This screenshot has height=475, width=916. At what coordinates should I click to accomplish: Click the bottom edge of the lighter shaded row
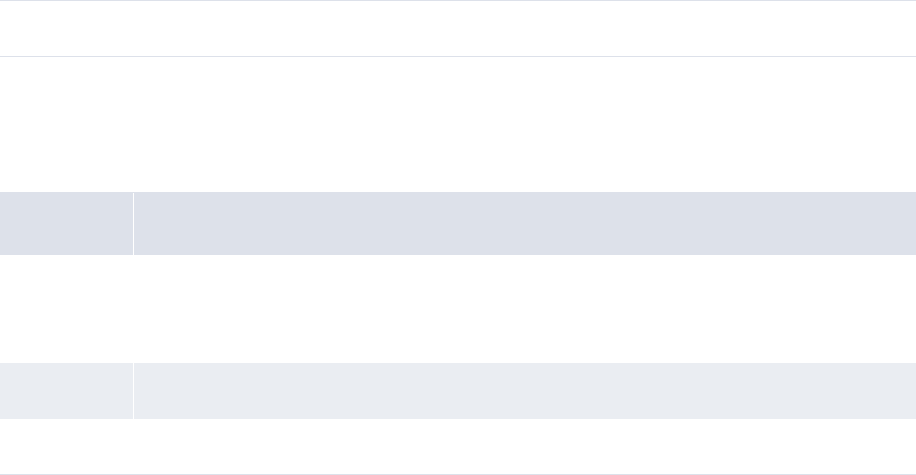(x=458, y=418)
